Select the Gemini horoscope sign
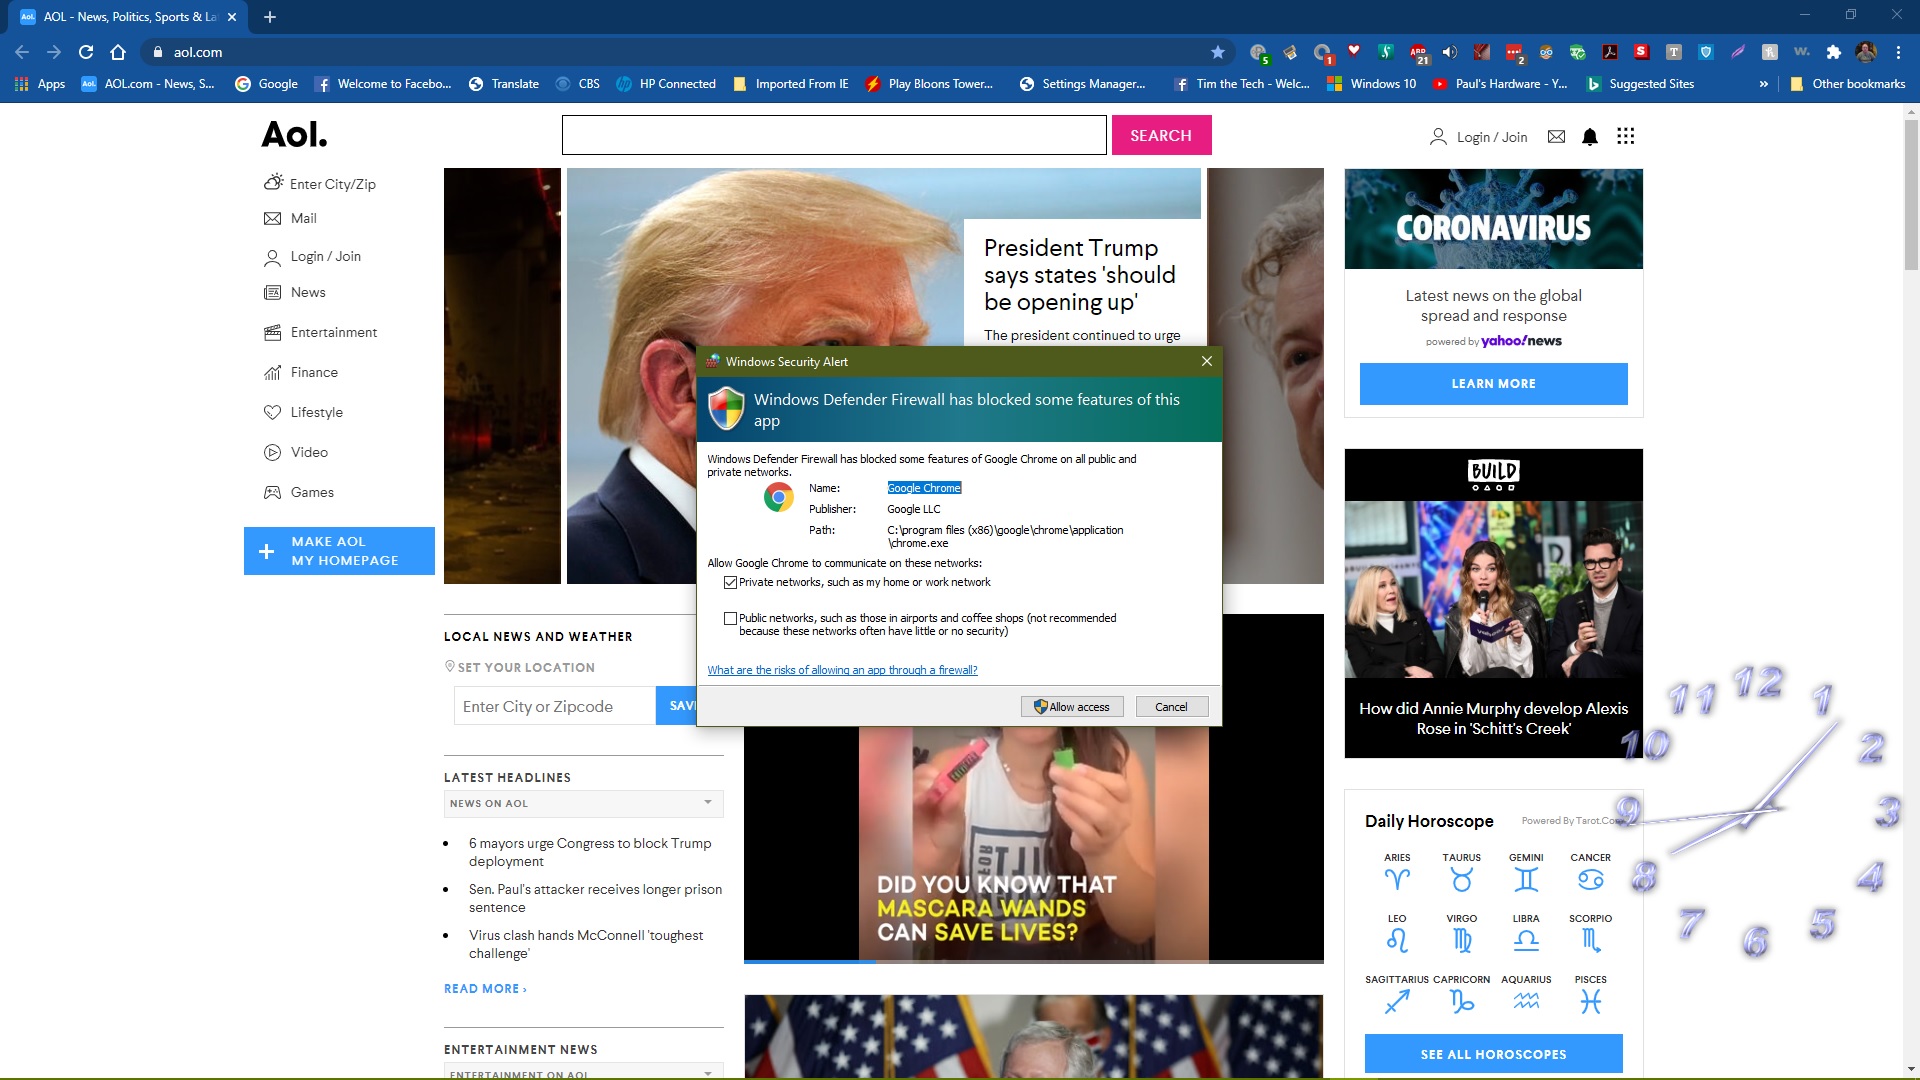Image resolution: width=1920 pixels, height=1080 pixels. coord(1526,872)
